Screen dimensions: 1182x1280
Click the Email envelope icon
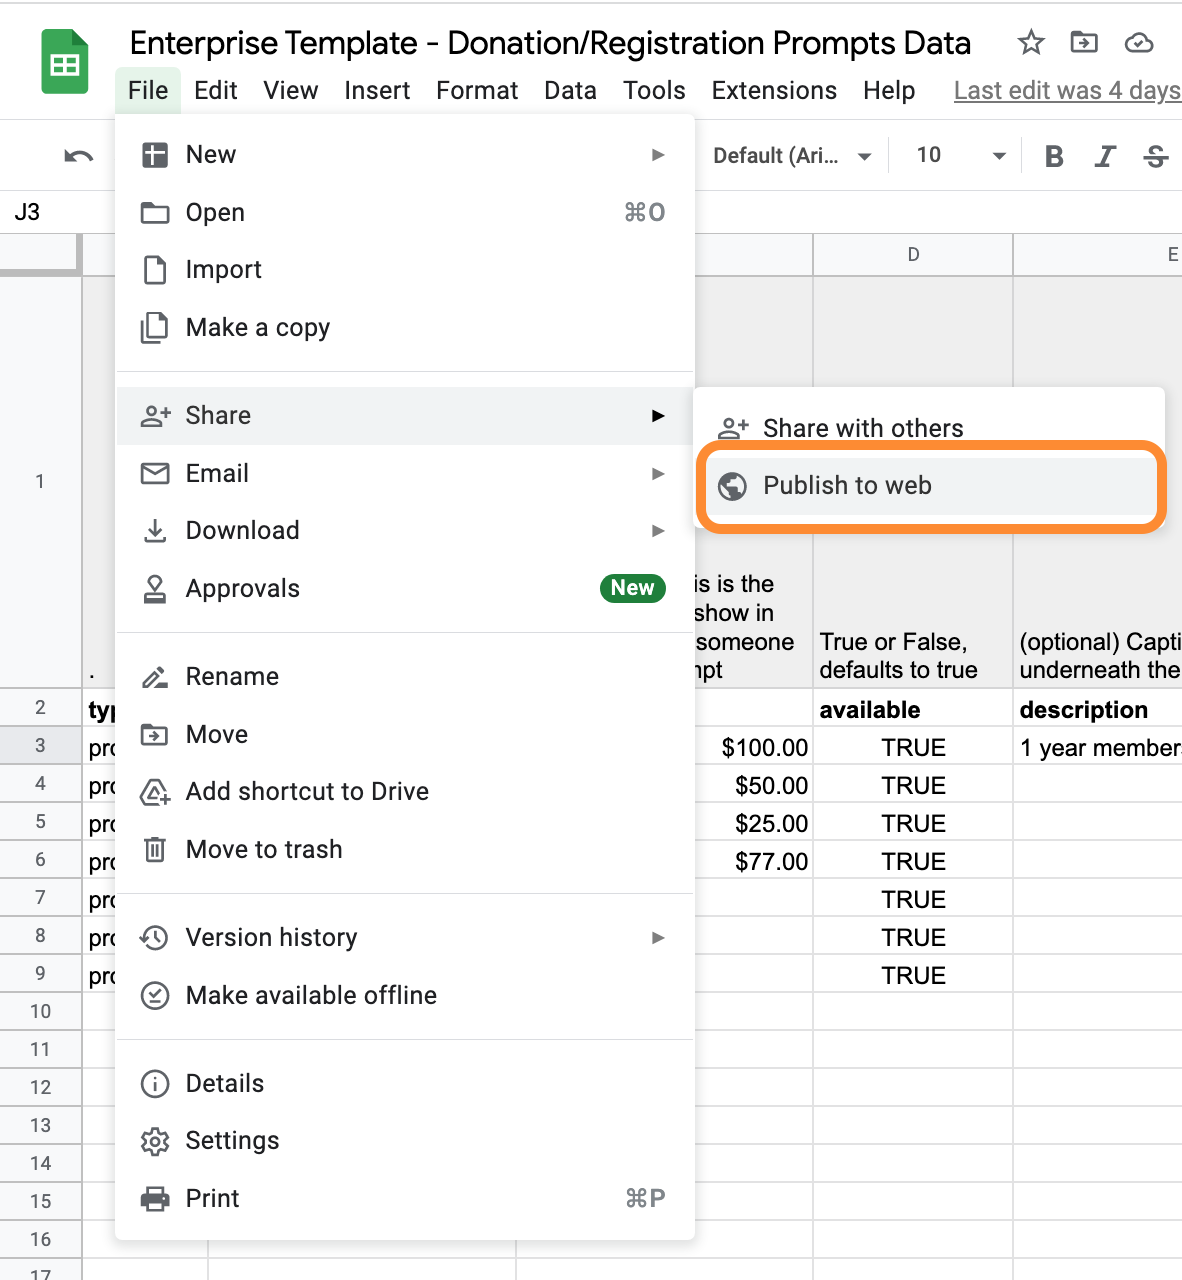155,473
